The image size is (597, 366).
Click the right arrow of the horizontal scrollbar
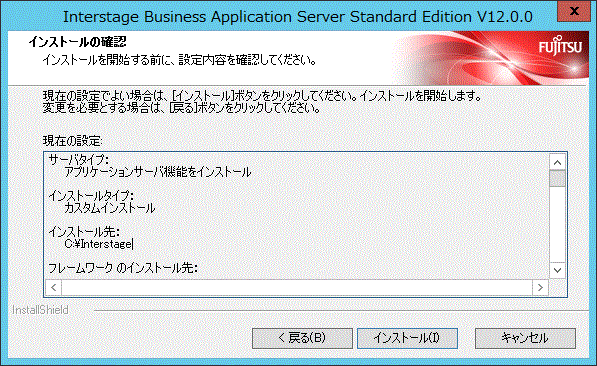pyautogui.click(x=540, y=287)
